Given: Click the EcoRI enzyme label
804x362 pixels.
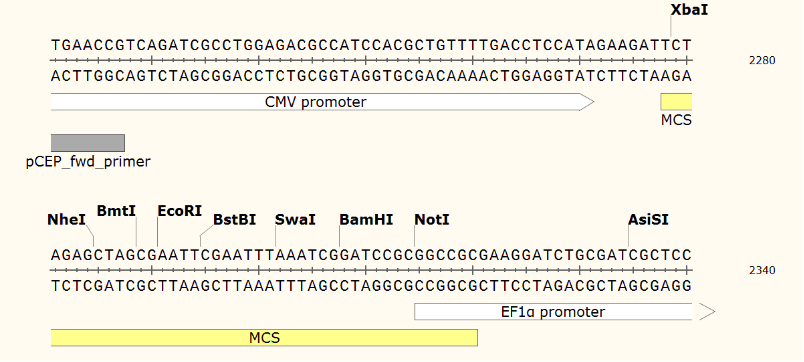Looking at the screenshot, I should click(179, 211).
